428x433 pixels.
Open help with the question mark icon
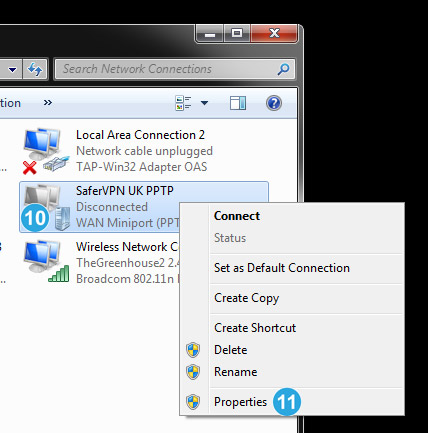(274, 103)
